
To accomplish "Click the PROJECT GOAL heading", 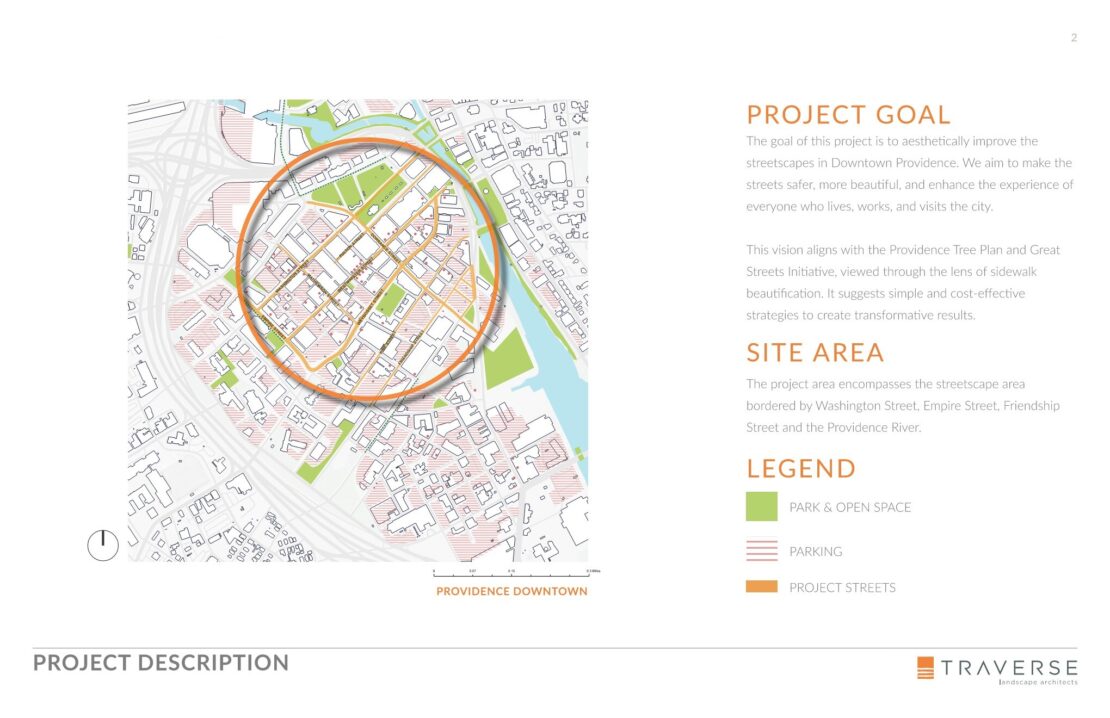I will pyautogui.click(x=848, y=115).
